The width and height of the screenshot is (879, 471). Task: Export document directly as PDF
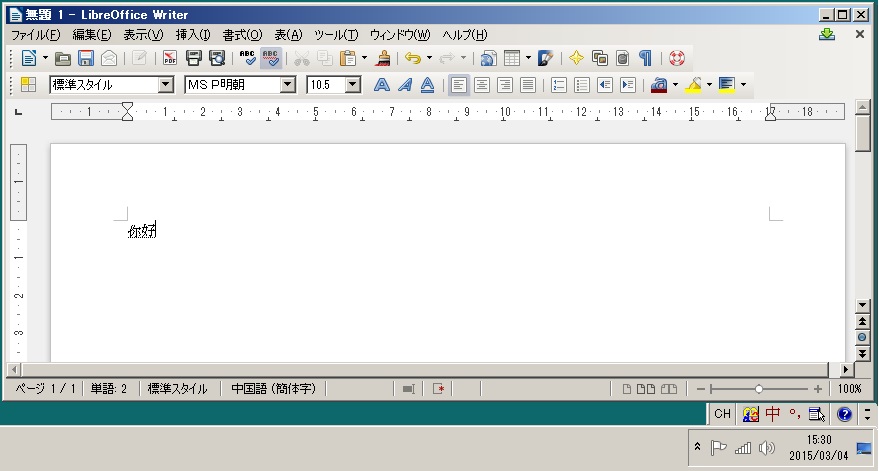point(170,59)
